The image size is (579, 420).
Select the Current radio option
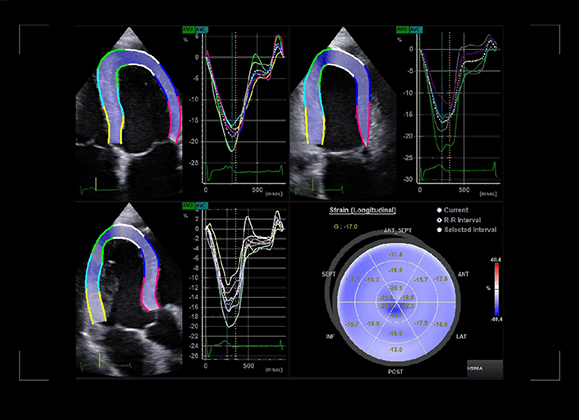point(439,210)
